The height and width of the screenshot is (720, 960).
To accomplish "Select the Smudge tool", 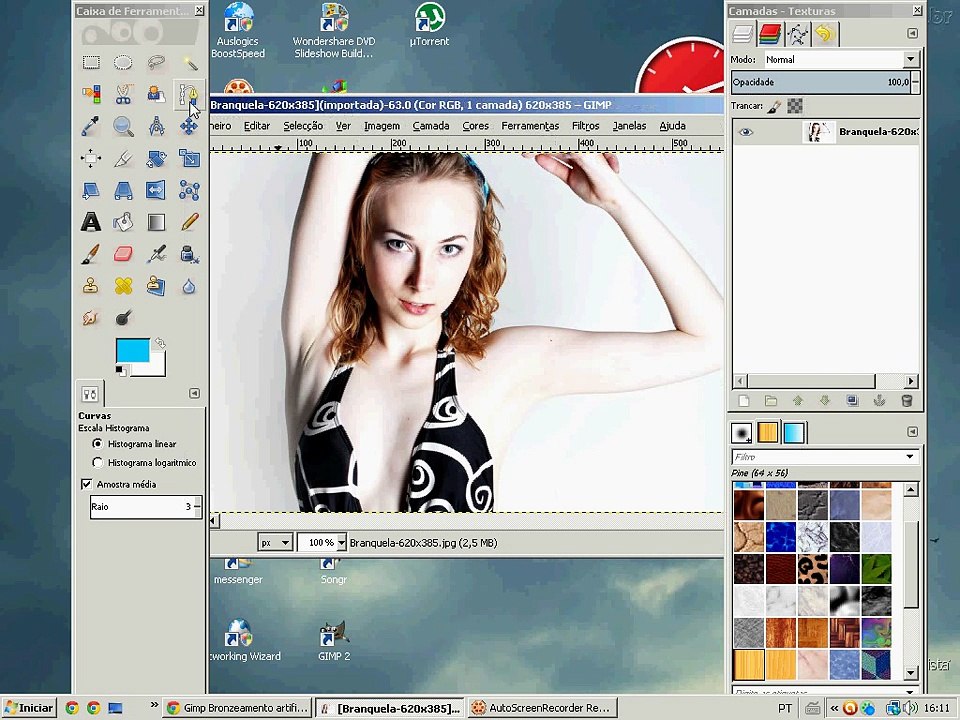I will coord(91,317).
